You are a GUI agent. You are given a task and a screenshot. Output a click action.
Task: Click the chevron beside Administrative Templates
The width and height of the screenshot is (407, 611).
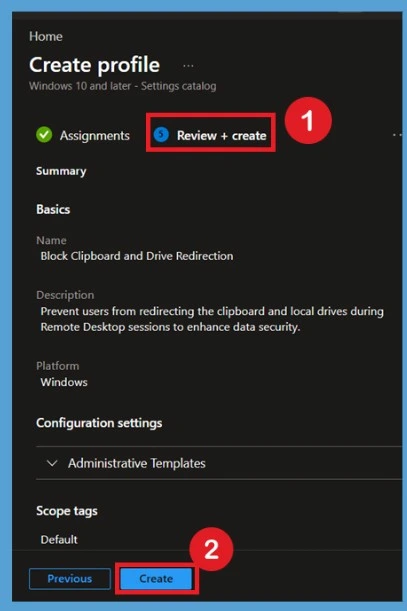point(52,463)
